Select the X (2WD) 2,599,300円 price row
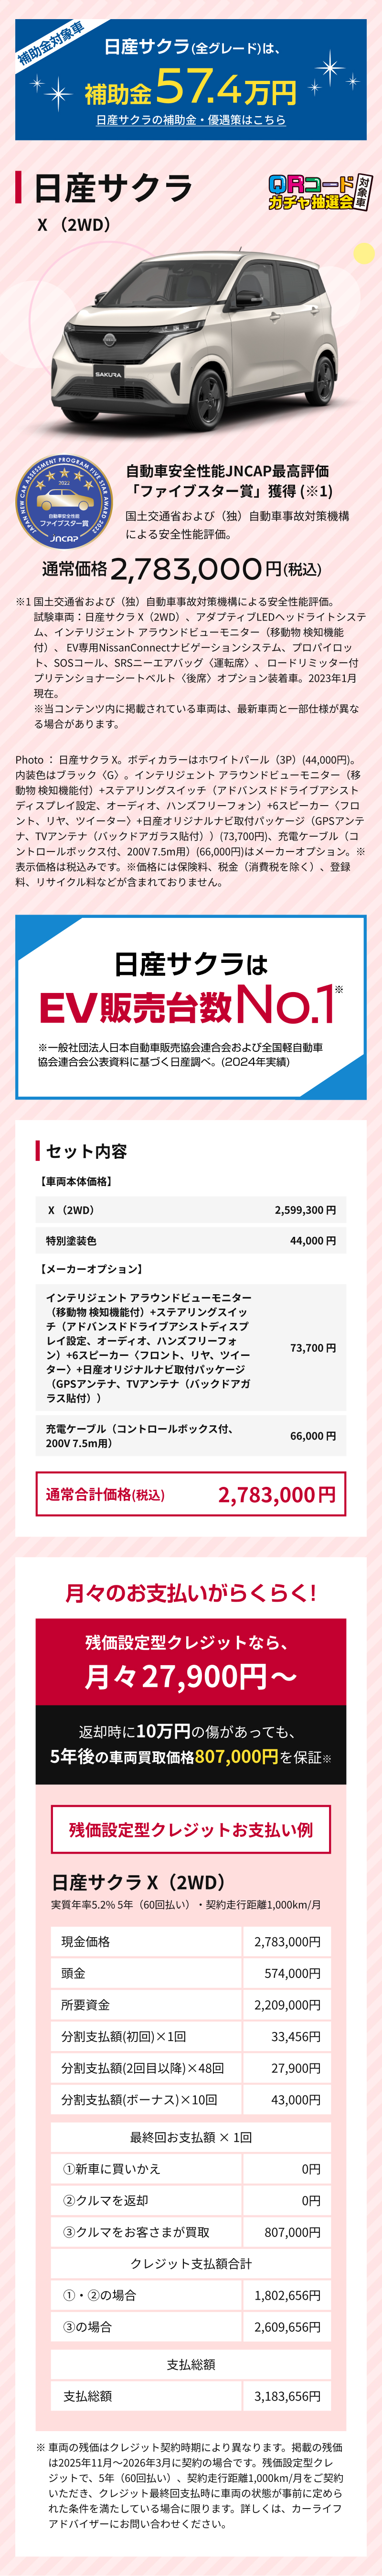Screen dimensions: 382x2576 click(191, 1210)
